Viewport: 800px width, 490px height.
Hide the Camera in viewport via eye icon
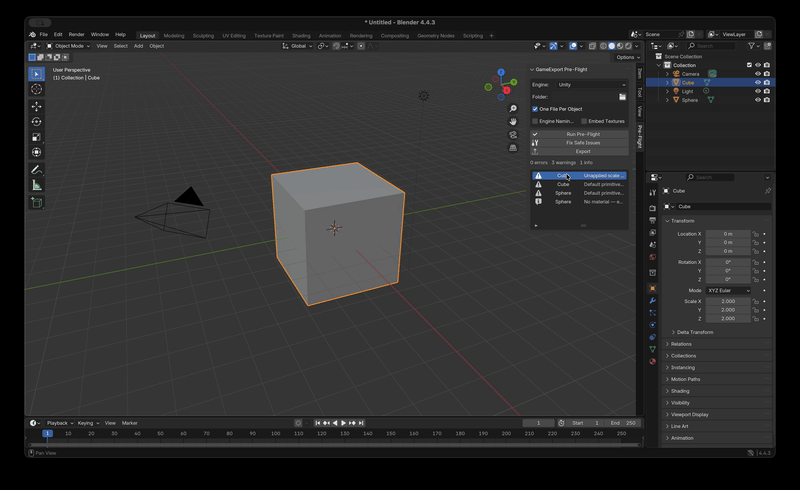click(x=758, y=74)
